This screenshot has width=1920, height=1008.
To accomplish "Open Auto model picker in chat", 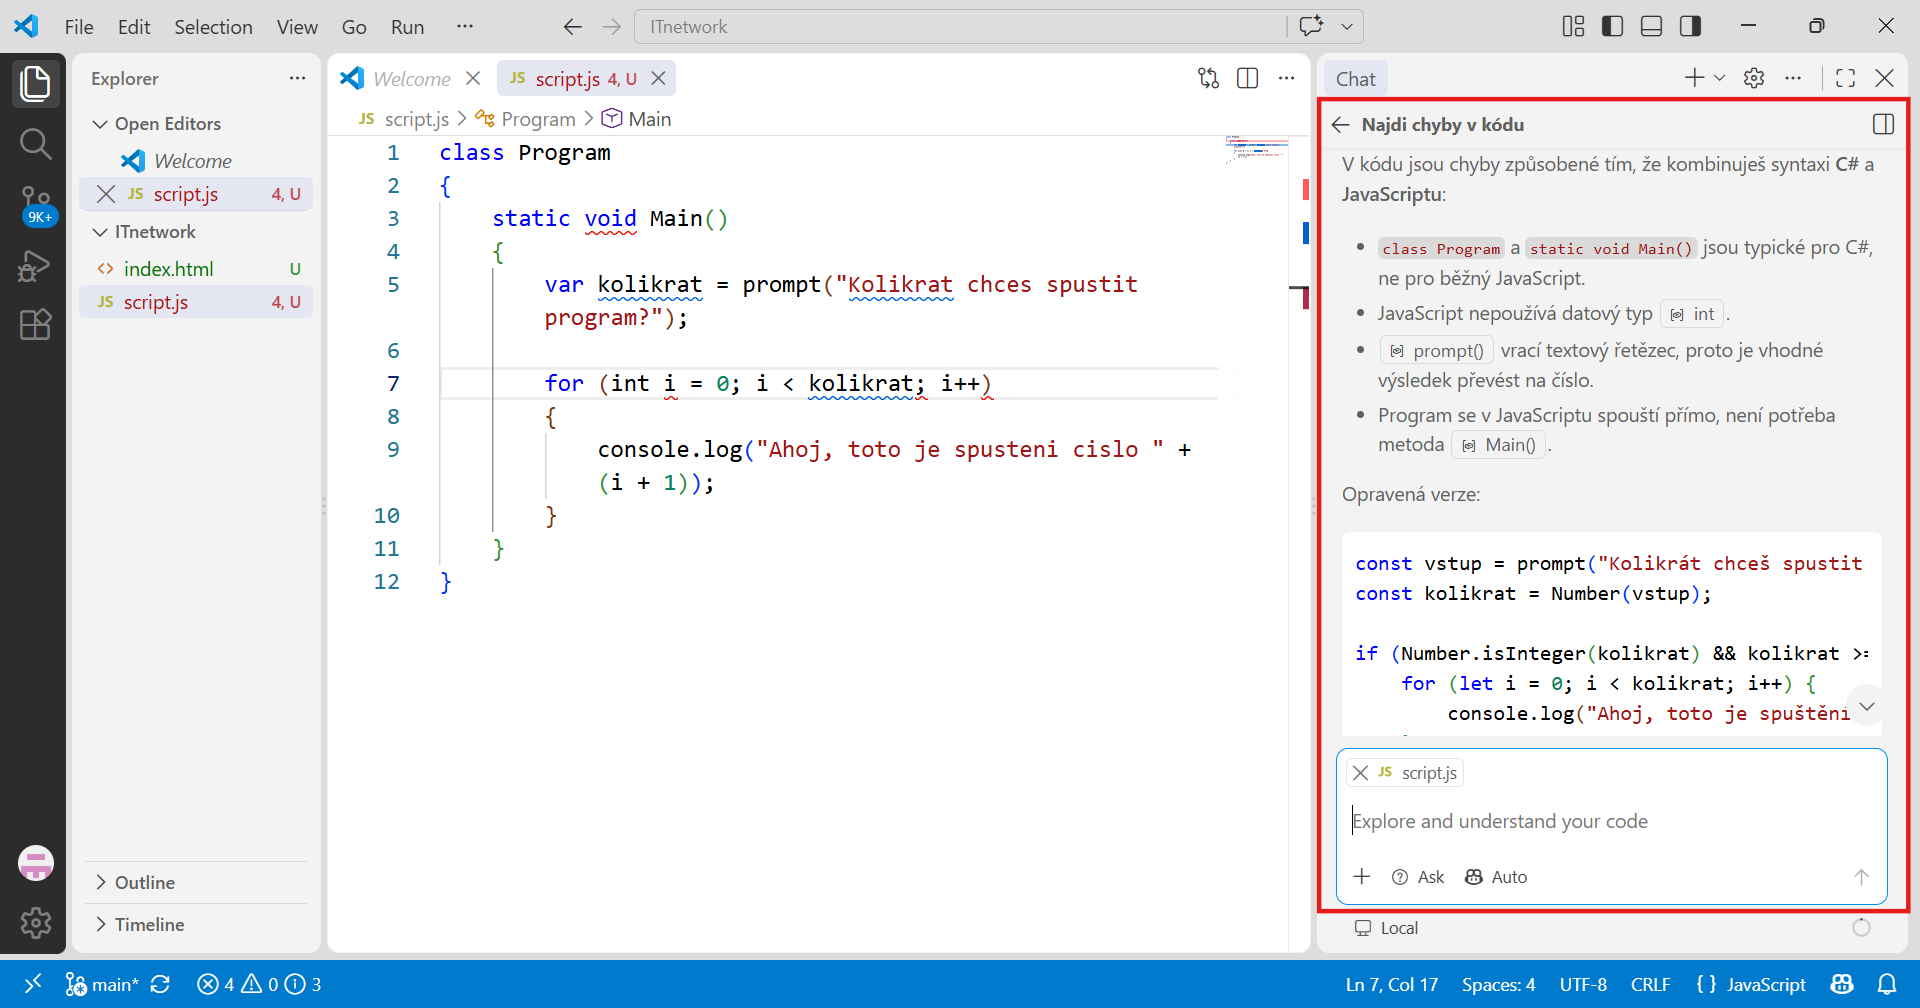I will coord(1496,877).
